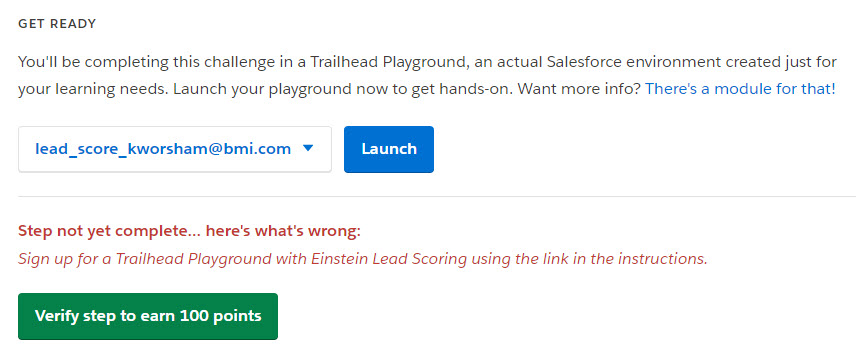The image size is (856, 362).
Task: Launch the selected Trailhead Playground
Action: point(389,149)
